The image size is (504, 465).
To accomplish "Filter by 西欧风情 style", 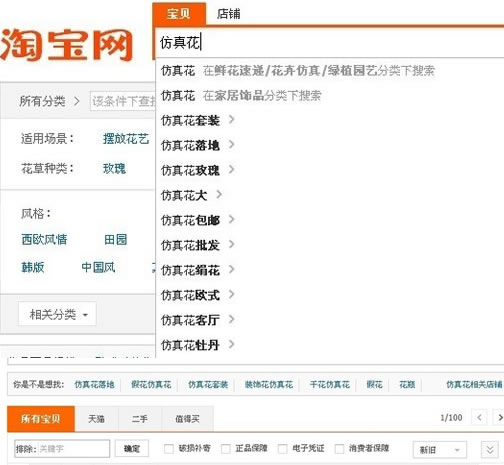I will [x=44, y=239].
